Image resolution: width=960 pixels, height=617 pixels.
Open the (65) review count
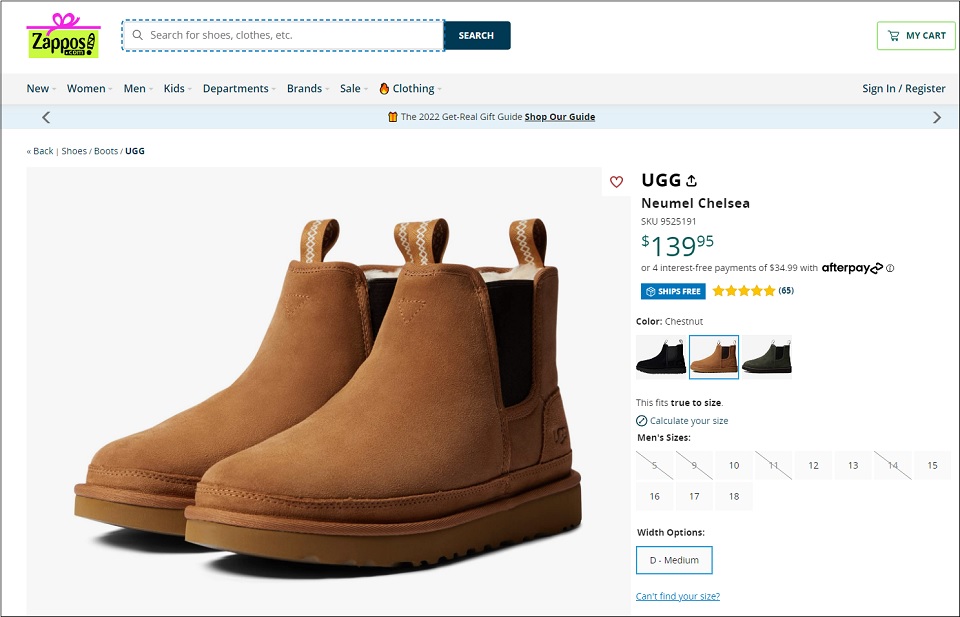(x=786, y=290)
